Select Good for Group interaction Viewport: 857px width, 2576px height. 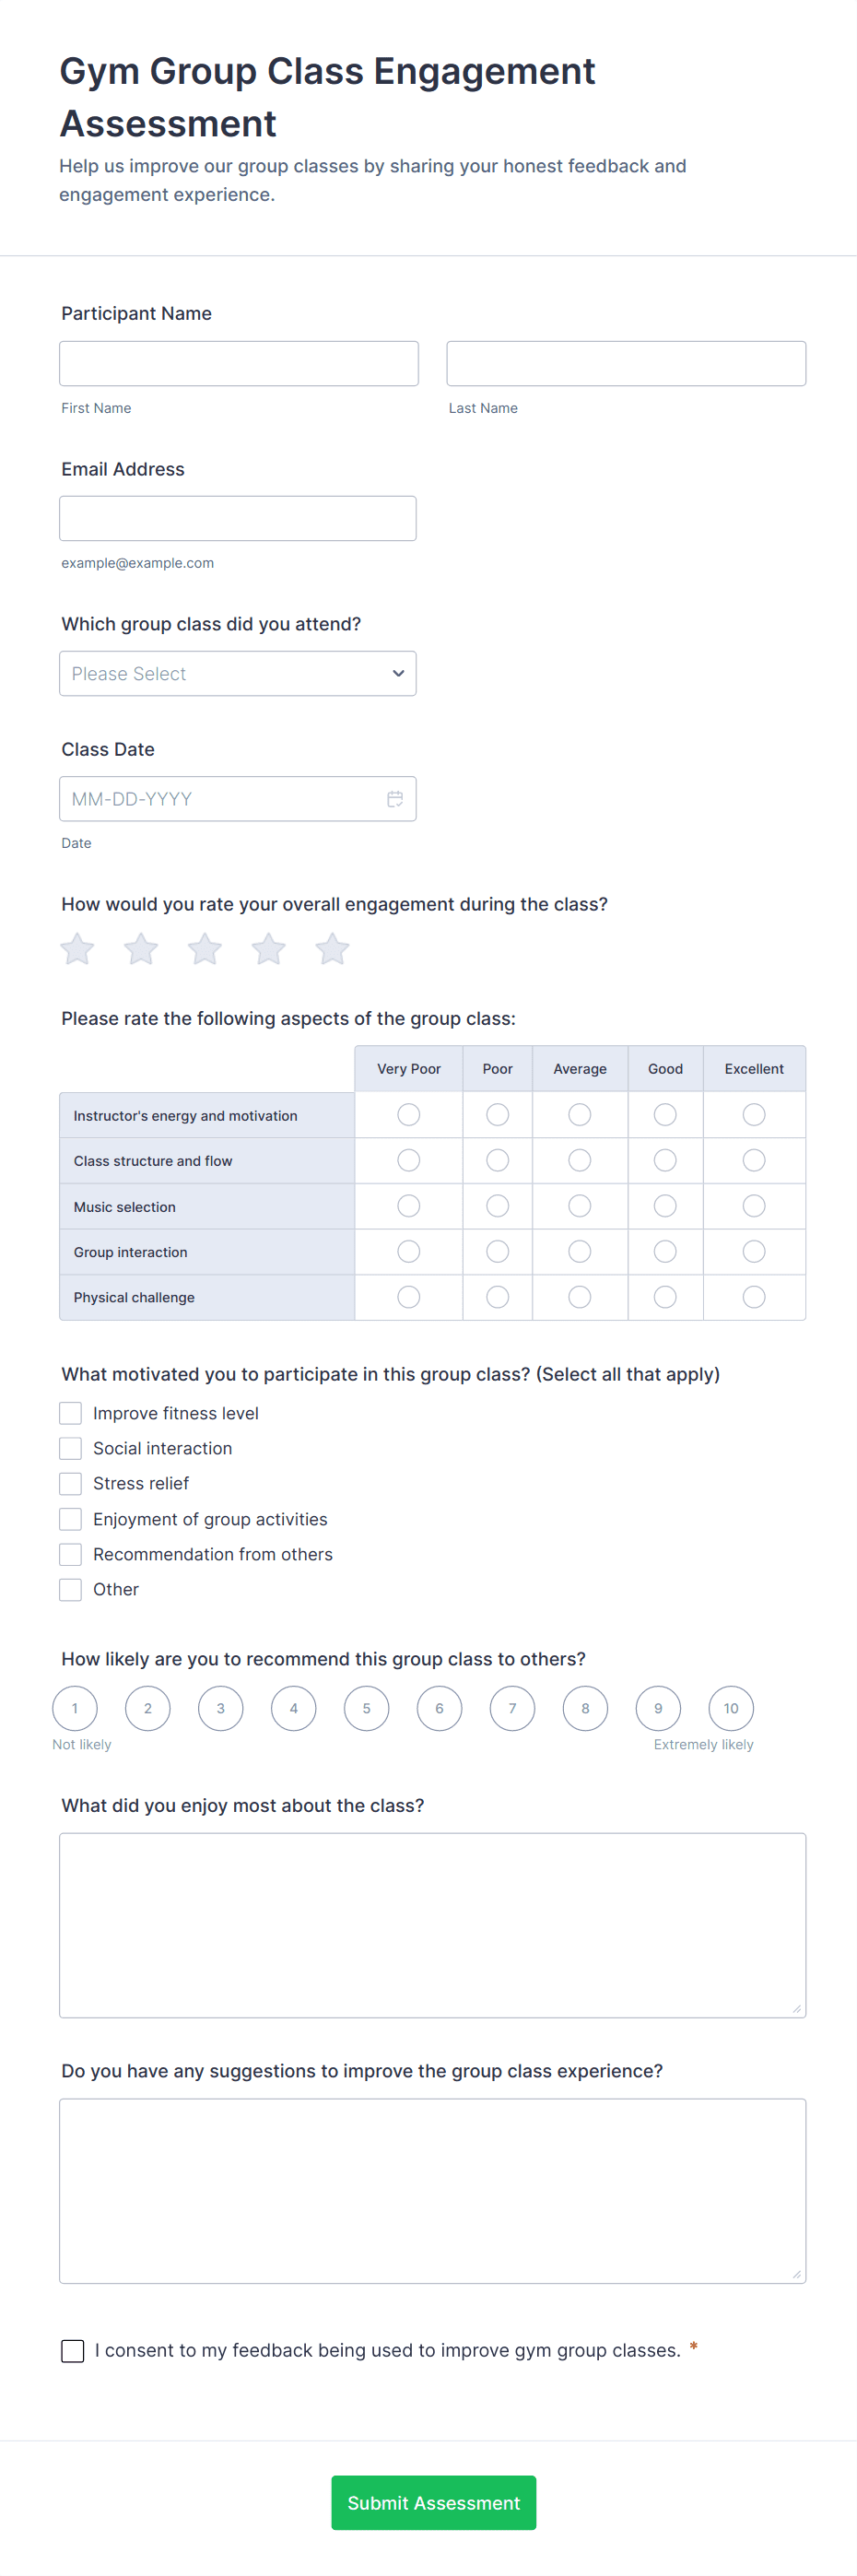pos(665,1252)
